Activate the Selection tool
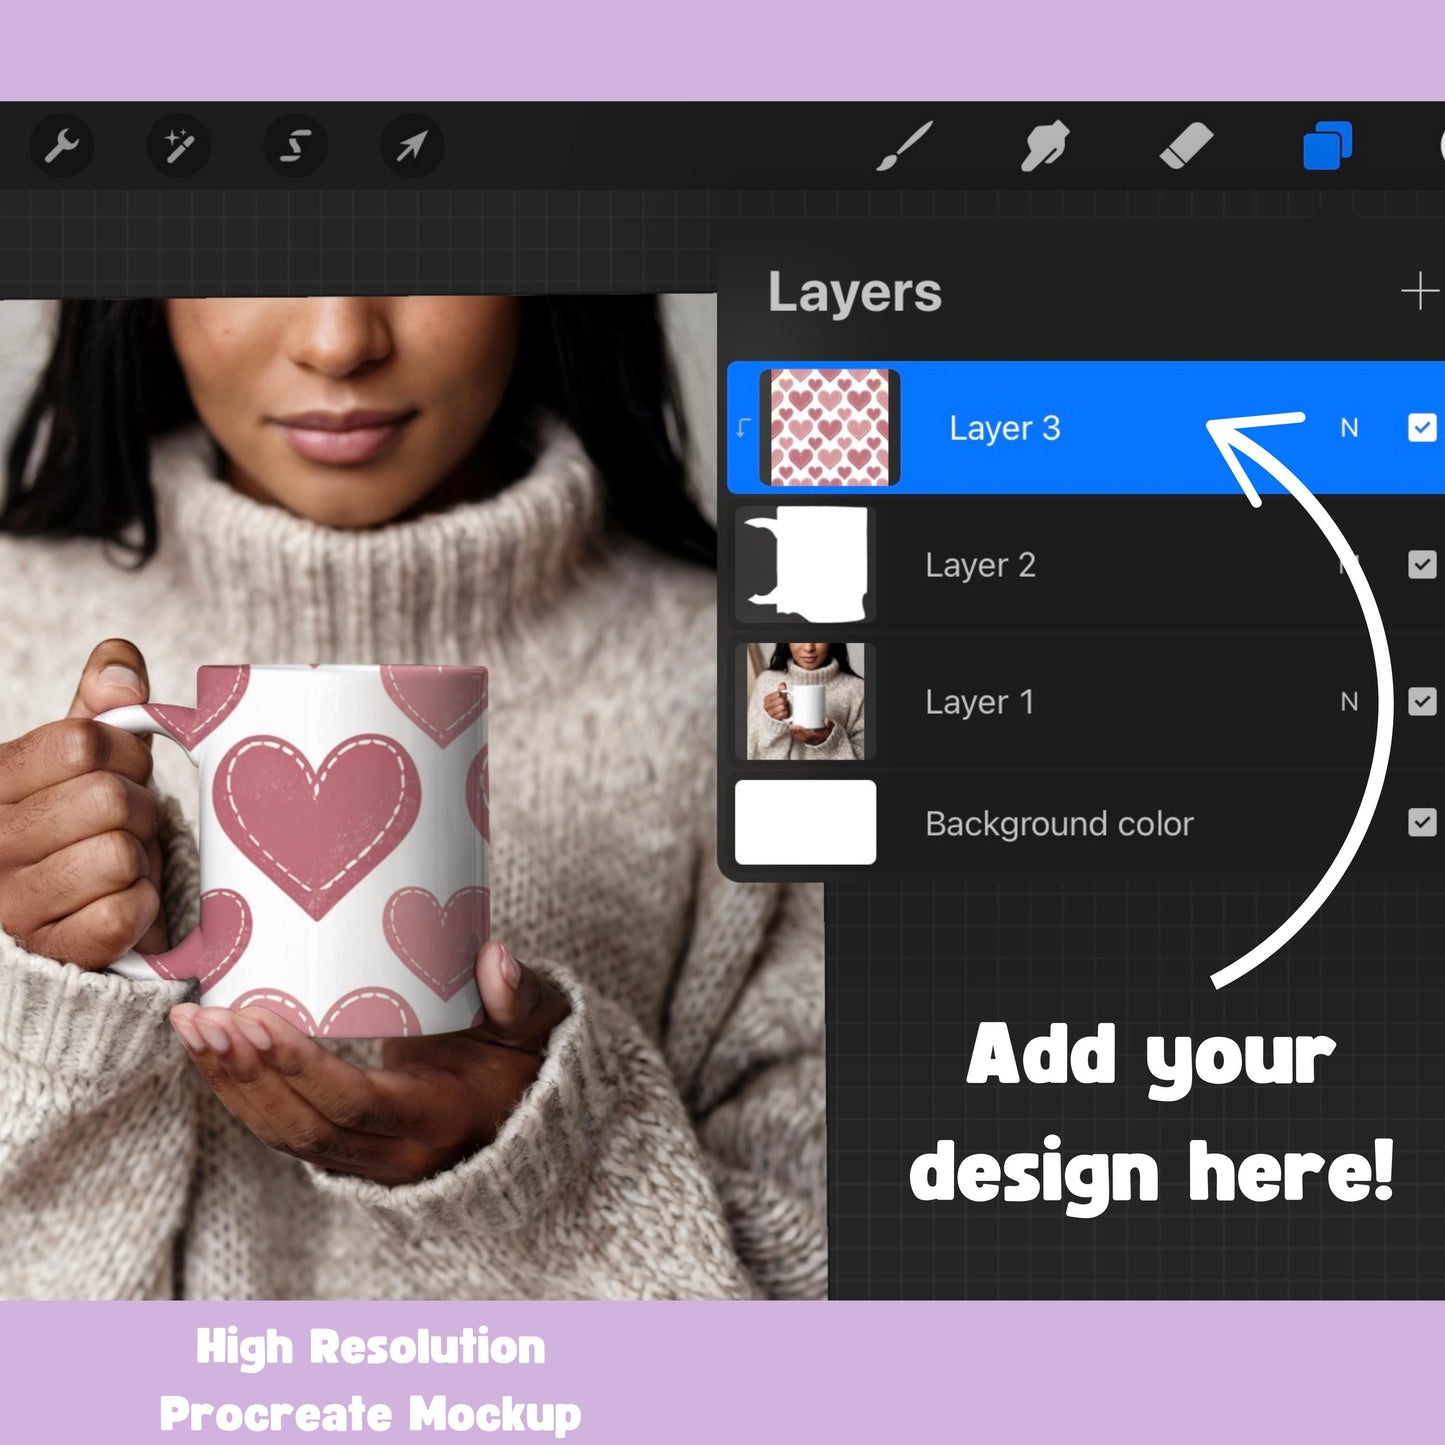This screenshot has width=1445, height=1445. [295, 146]
